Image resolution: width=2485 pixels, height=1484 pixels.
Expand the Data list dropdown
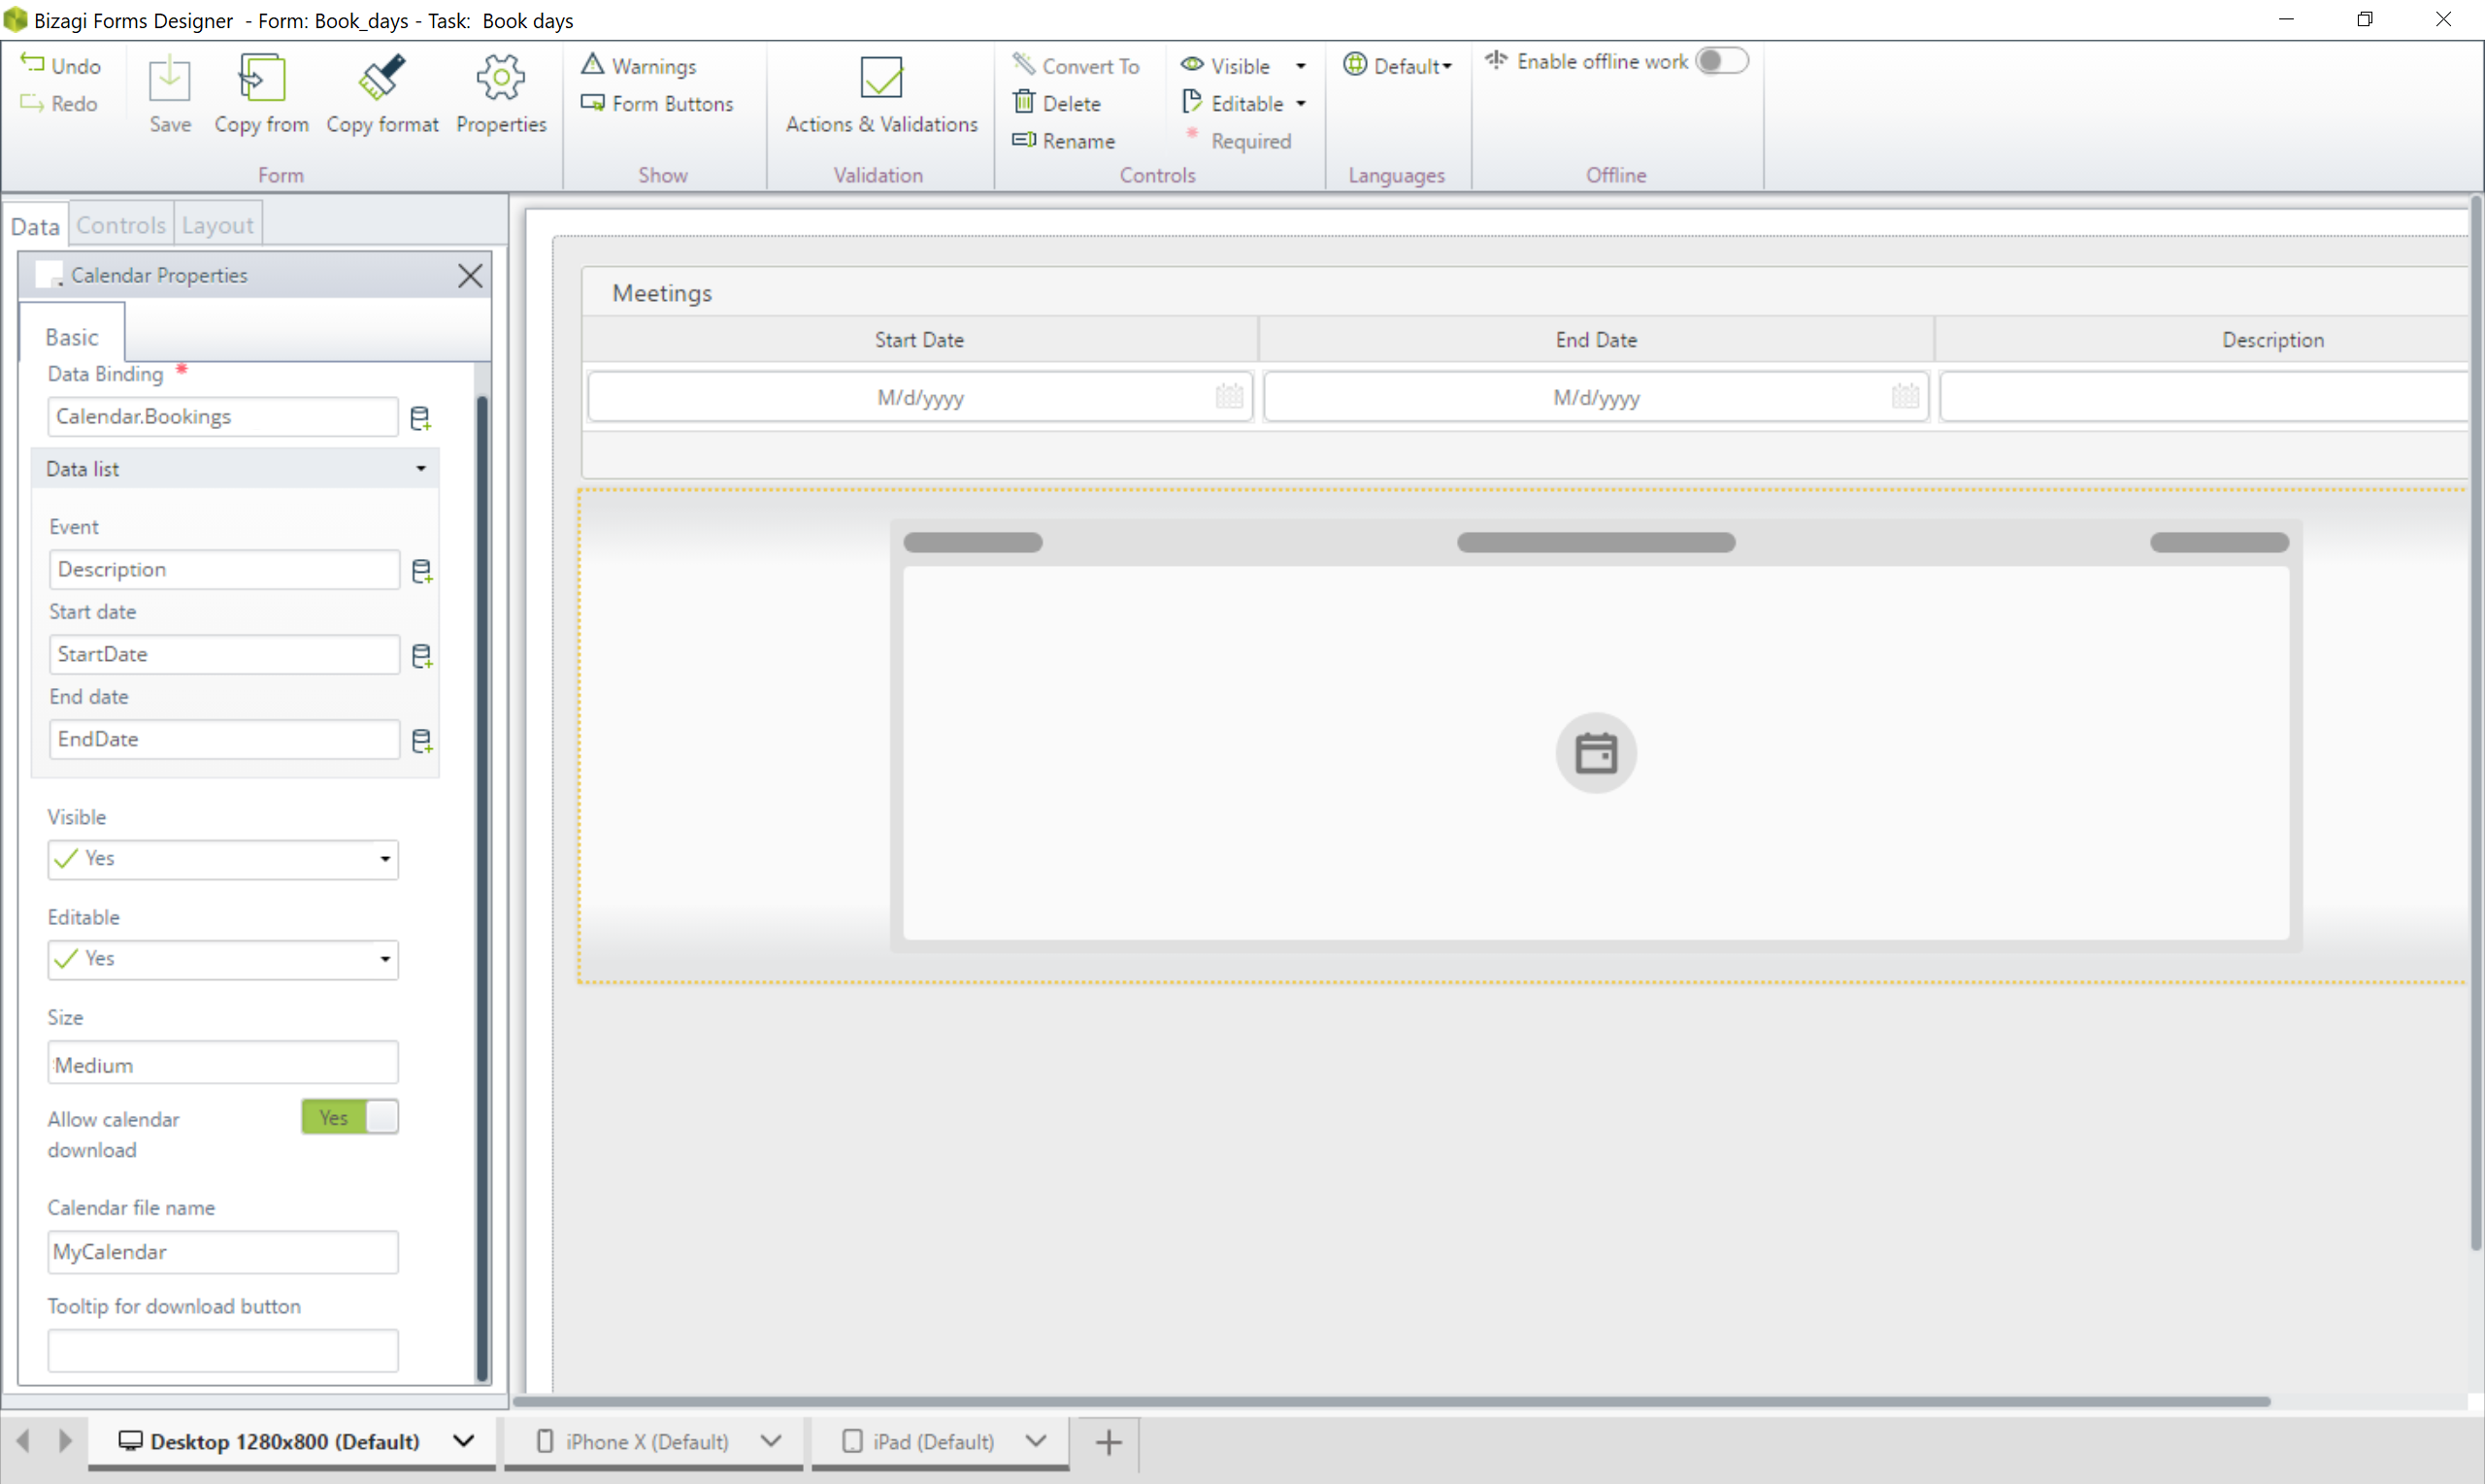click(x=420, y=468)
